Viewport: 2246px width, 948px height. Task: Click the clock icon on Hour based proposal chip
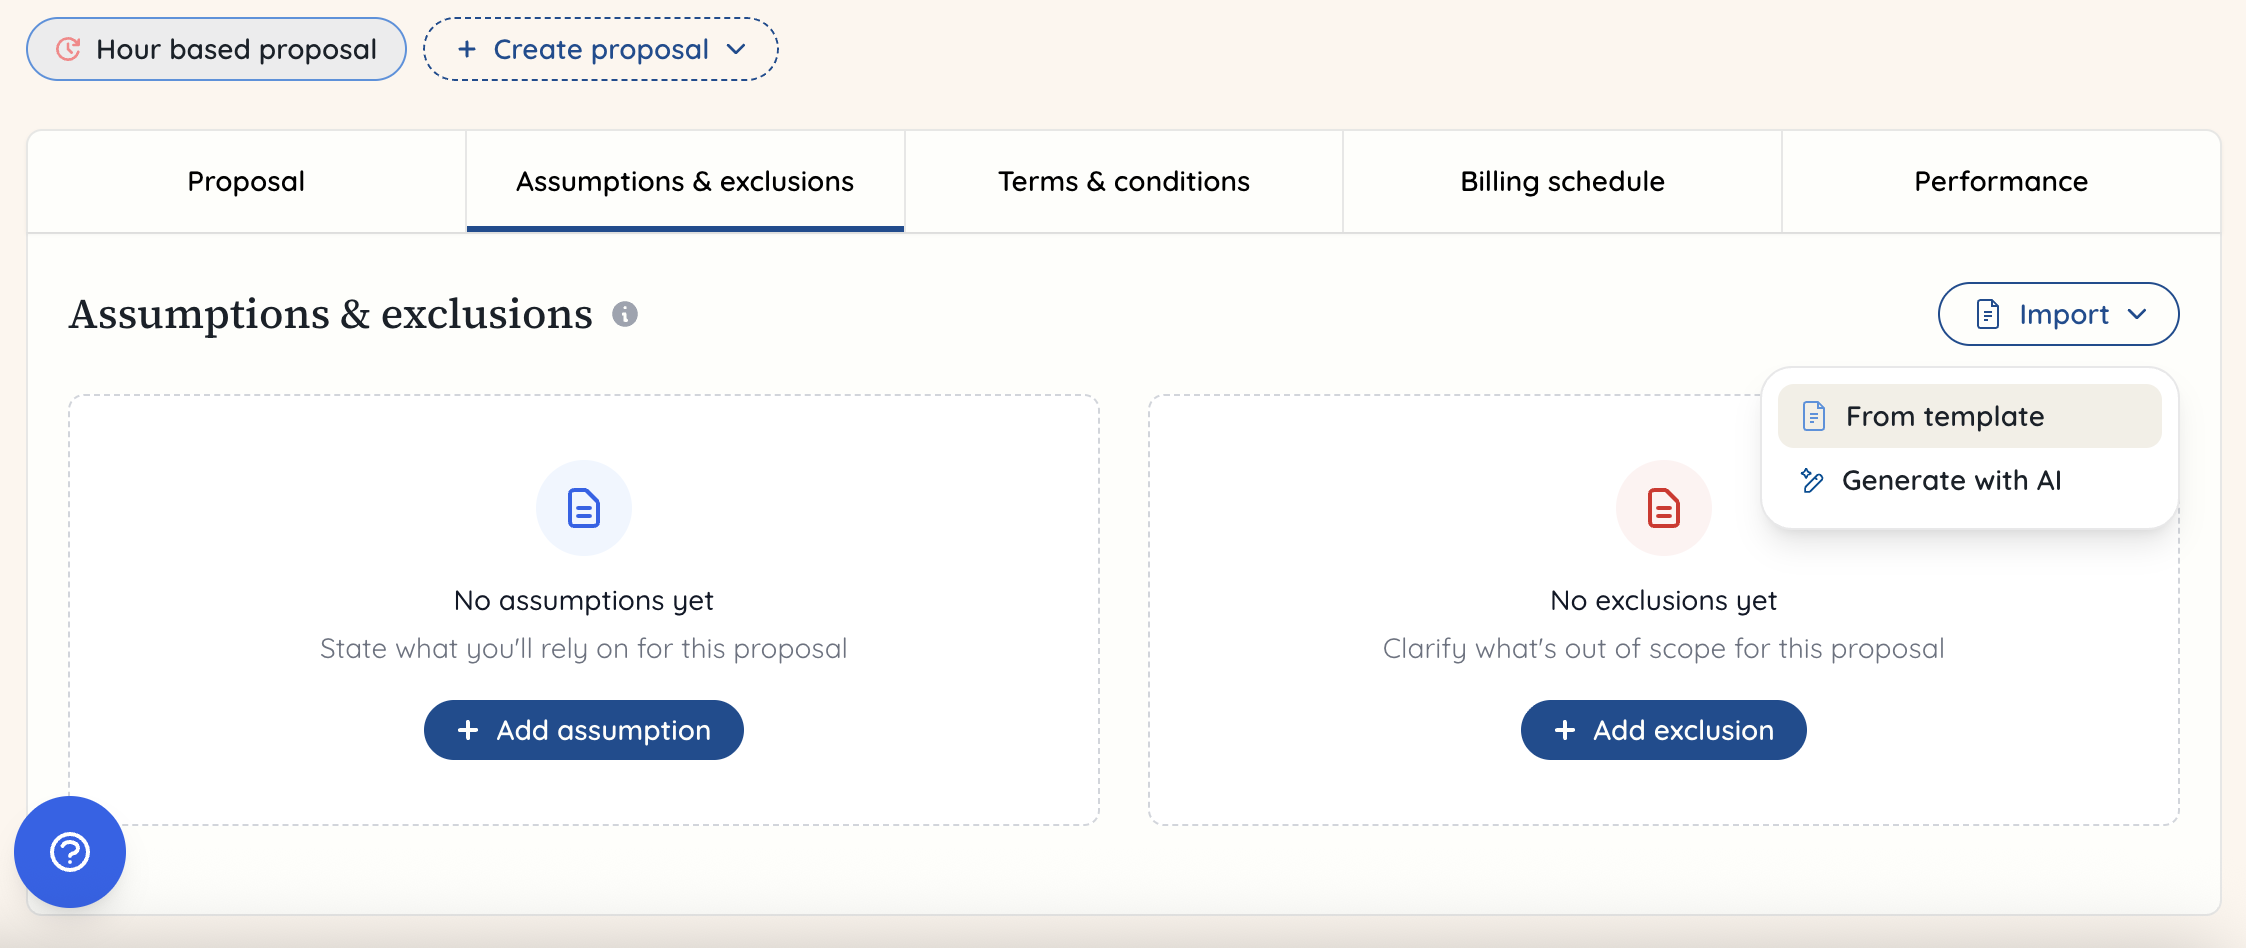point(67,48)
